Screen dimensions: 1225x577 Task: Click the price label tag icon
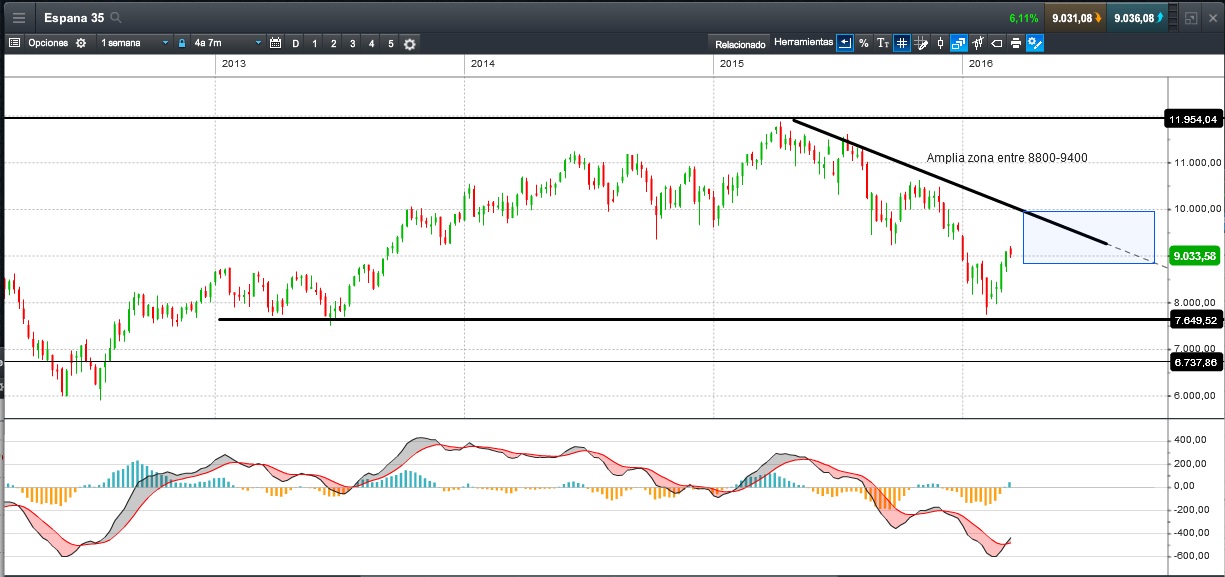996,43
